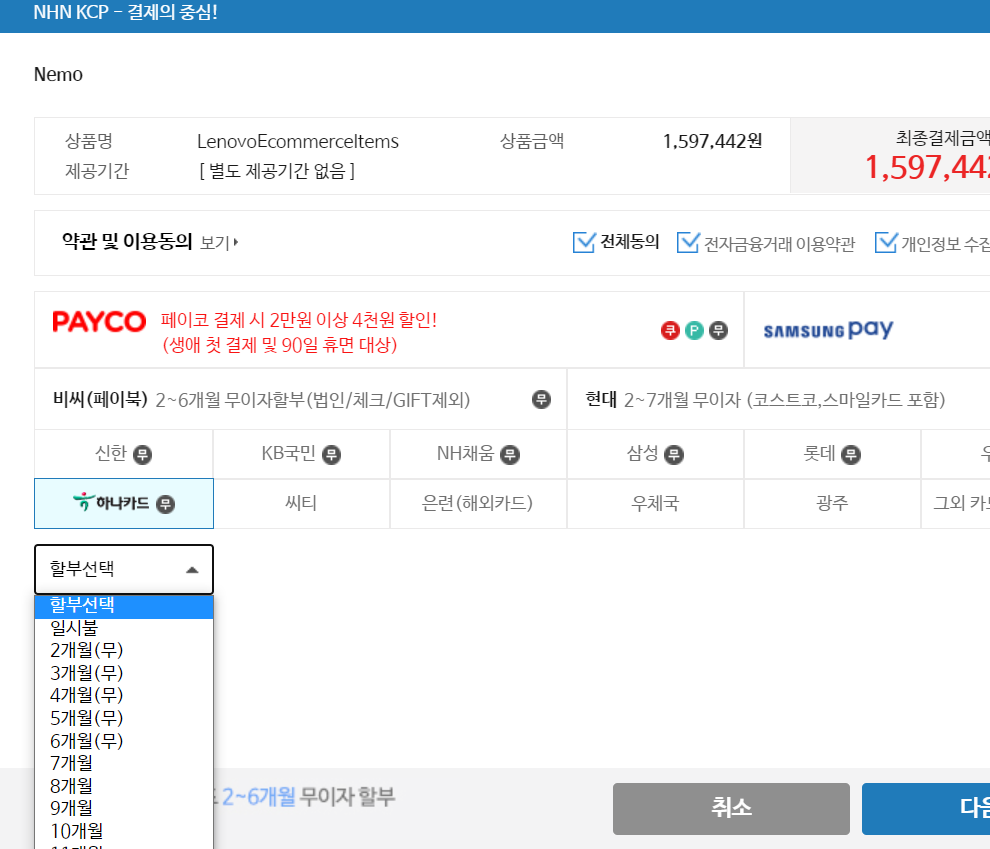The height and width of the screenshot is (849, 990).
Task: Select 일시불 lump-sum option
Action: click(x=124, y=628)
